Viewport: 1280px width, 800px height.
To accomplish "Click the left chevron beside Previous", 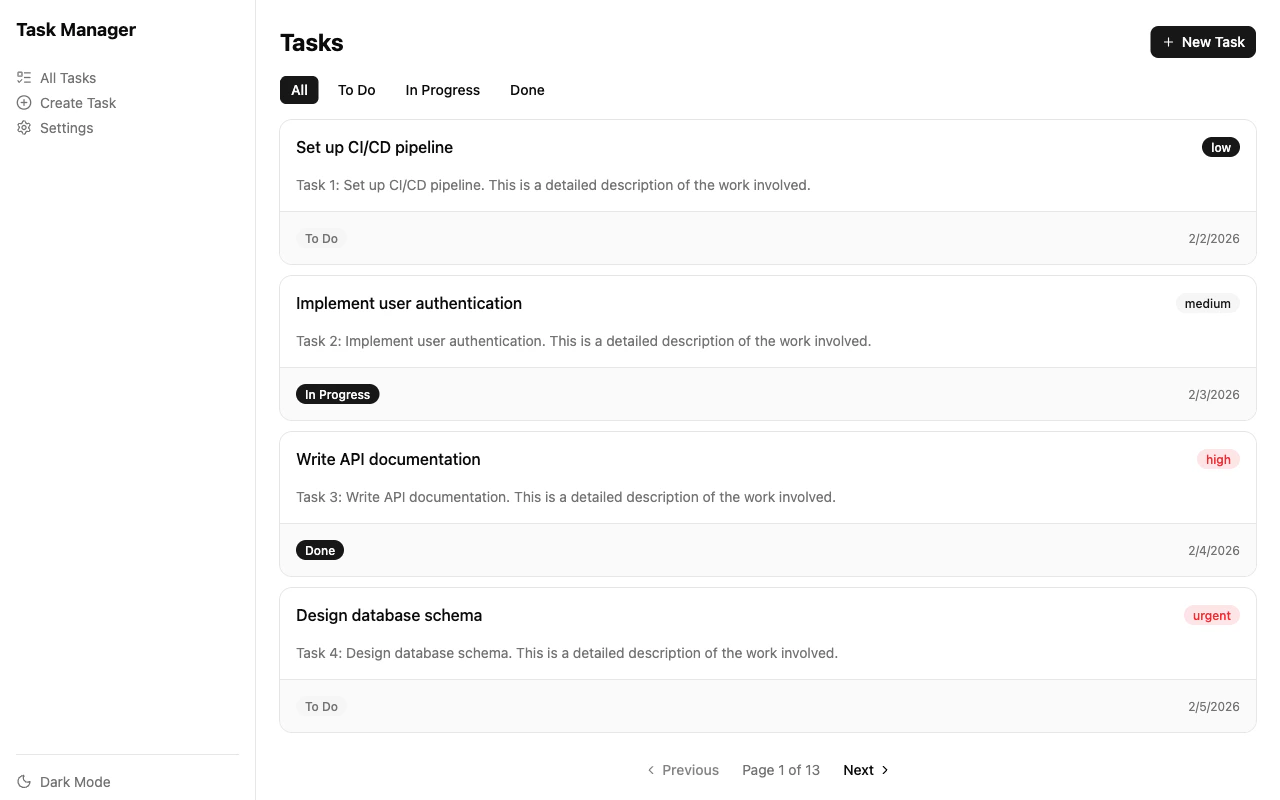I will click(x=650, y=770).
